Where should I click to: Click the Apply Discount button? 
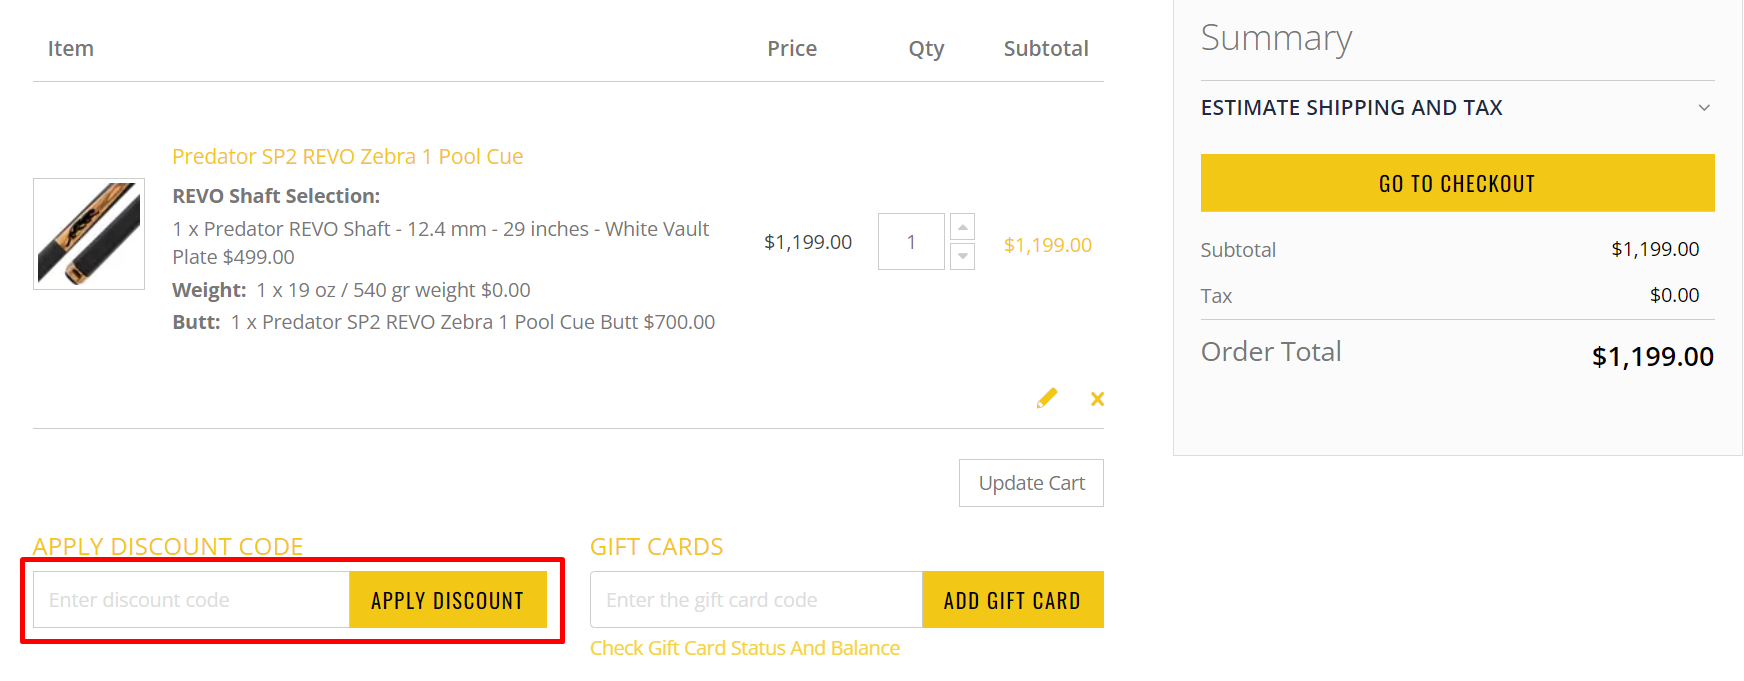coord(447,600)
